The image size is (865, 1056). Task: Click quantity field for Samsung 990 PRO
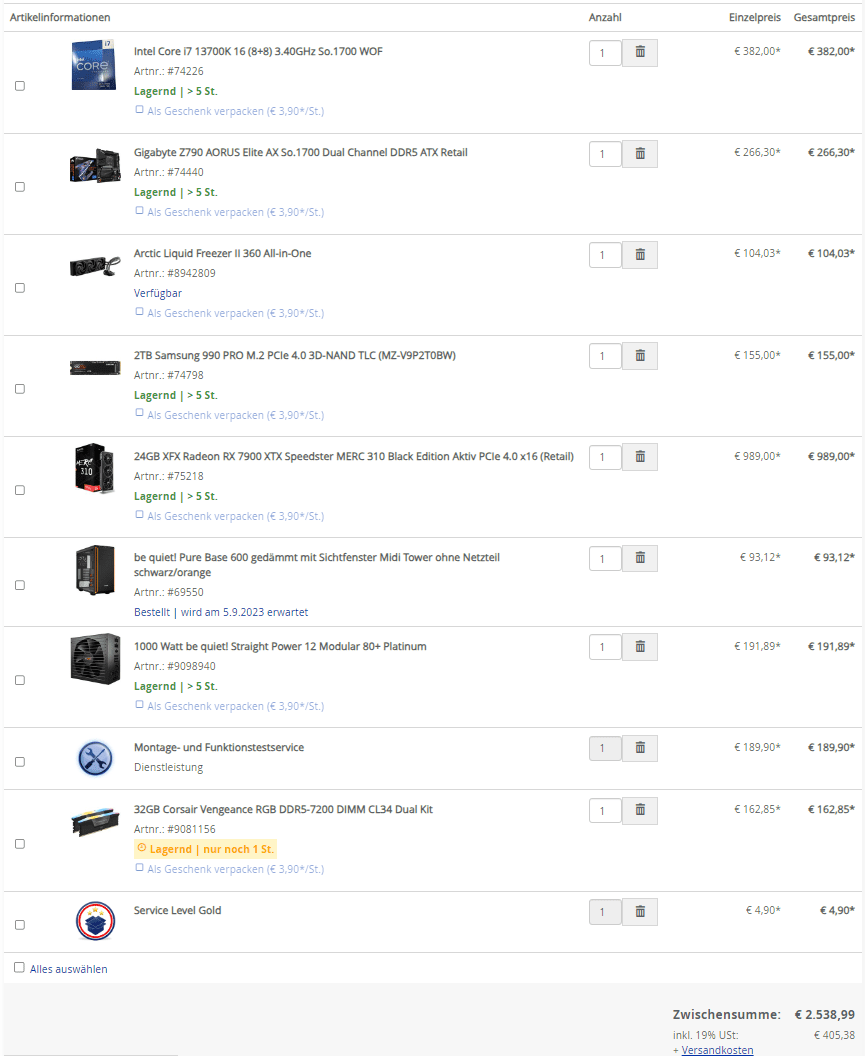605,356
